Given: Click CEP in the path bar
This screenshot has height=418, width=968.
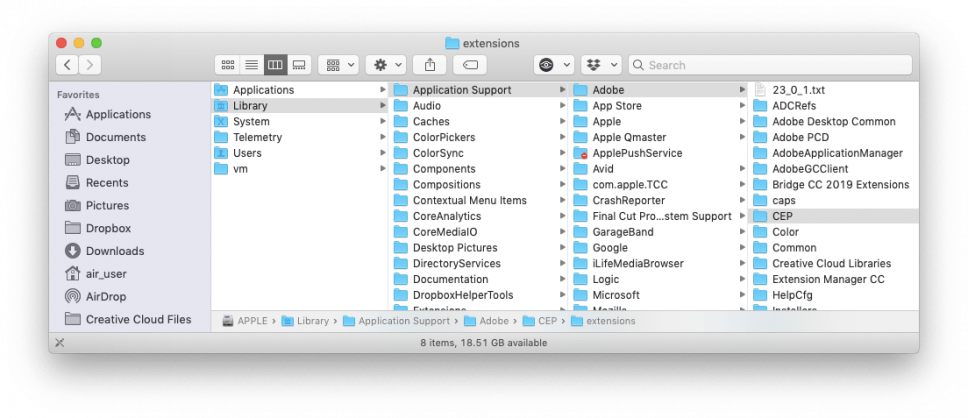Looking at the screenshot, I should [x=540, y=321].
